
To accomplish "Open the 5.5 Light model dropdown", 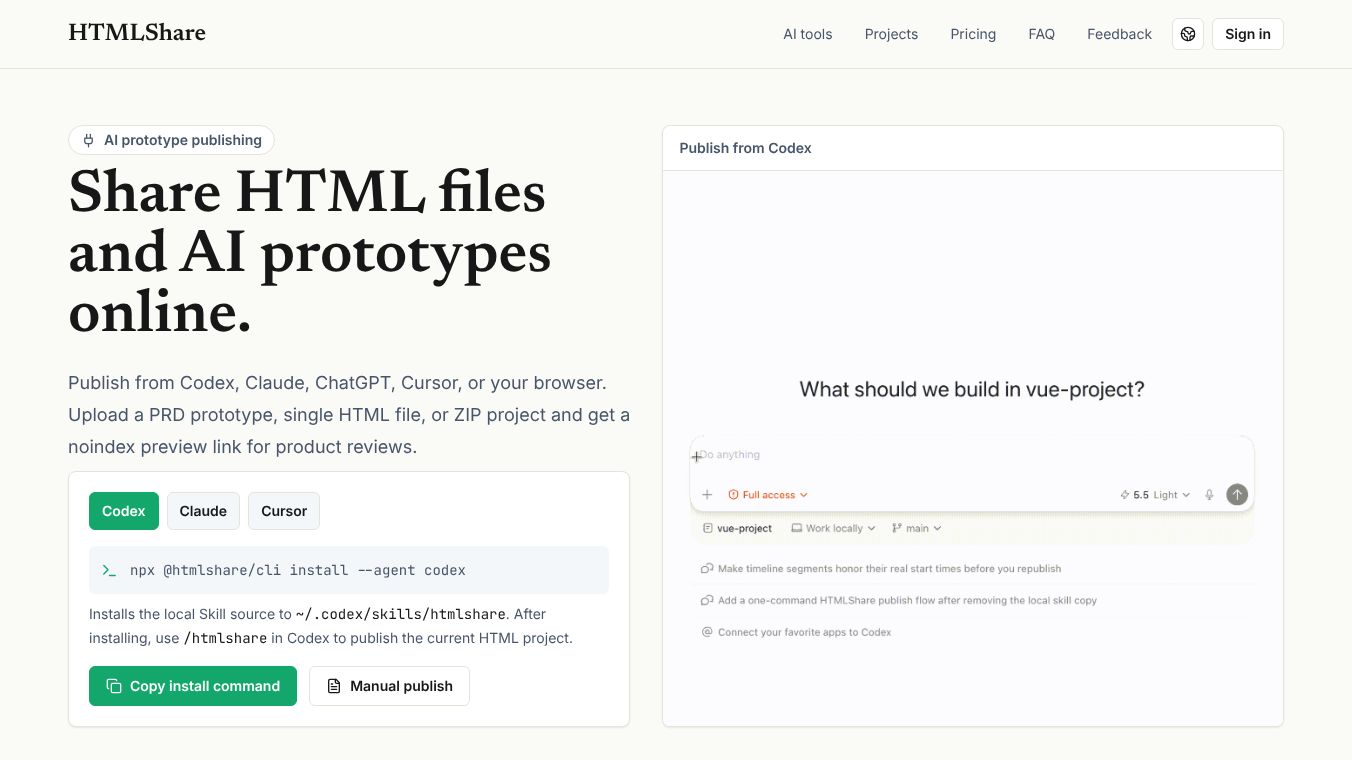I will [1155, 495].
